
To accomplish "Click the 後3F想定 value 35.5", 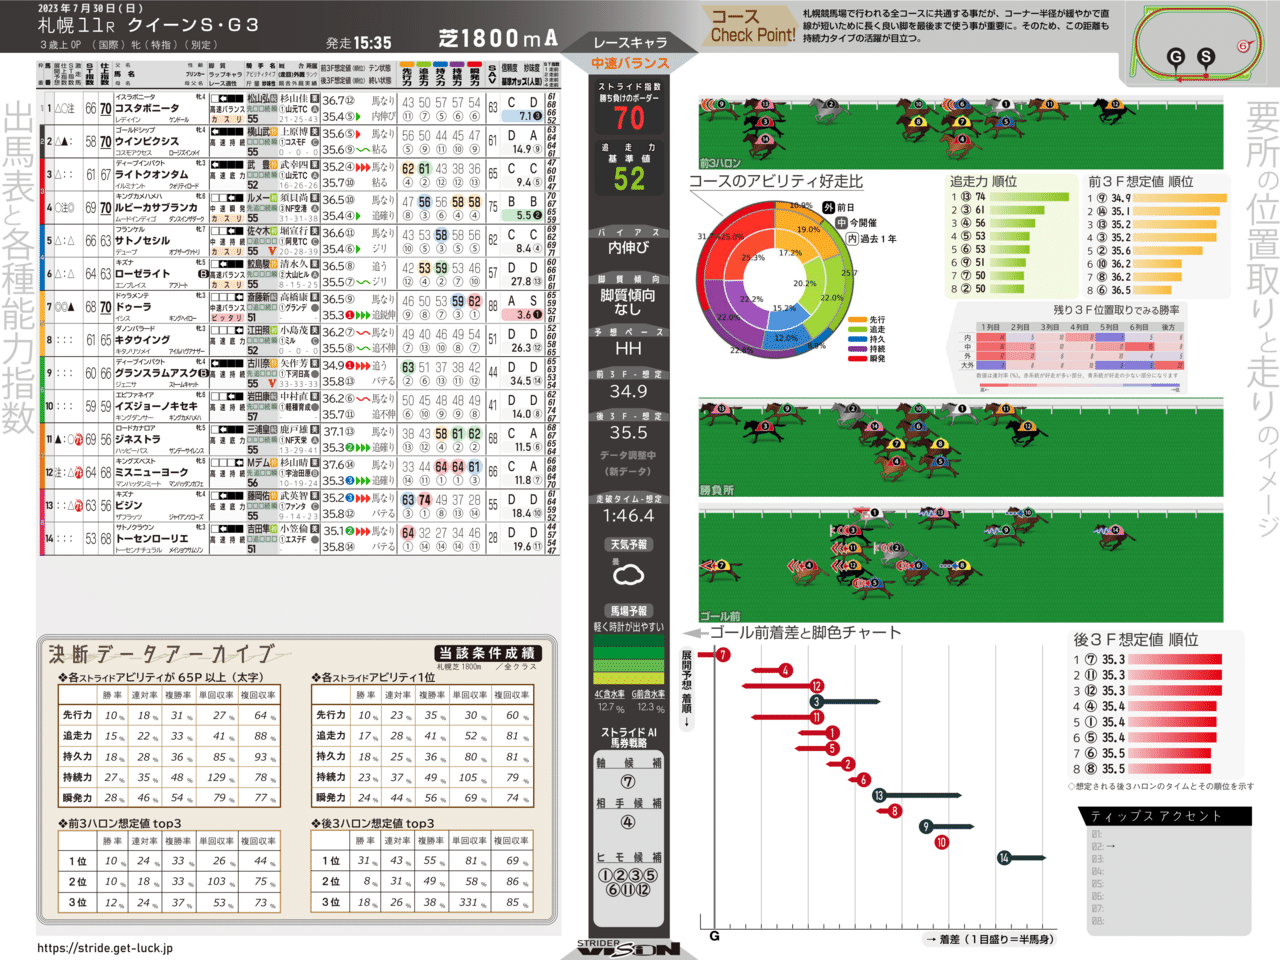I will tap(628, 433).
